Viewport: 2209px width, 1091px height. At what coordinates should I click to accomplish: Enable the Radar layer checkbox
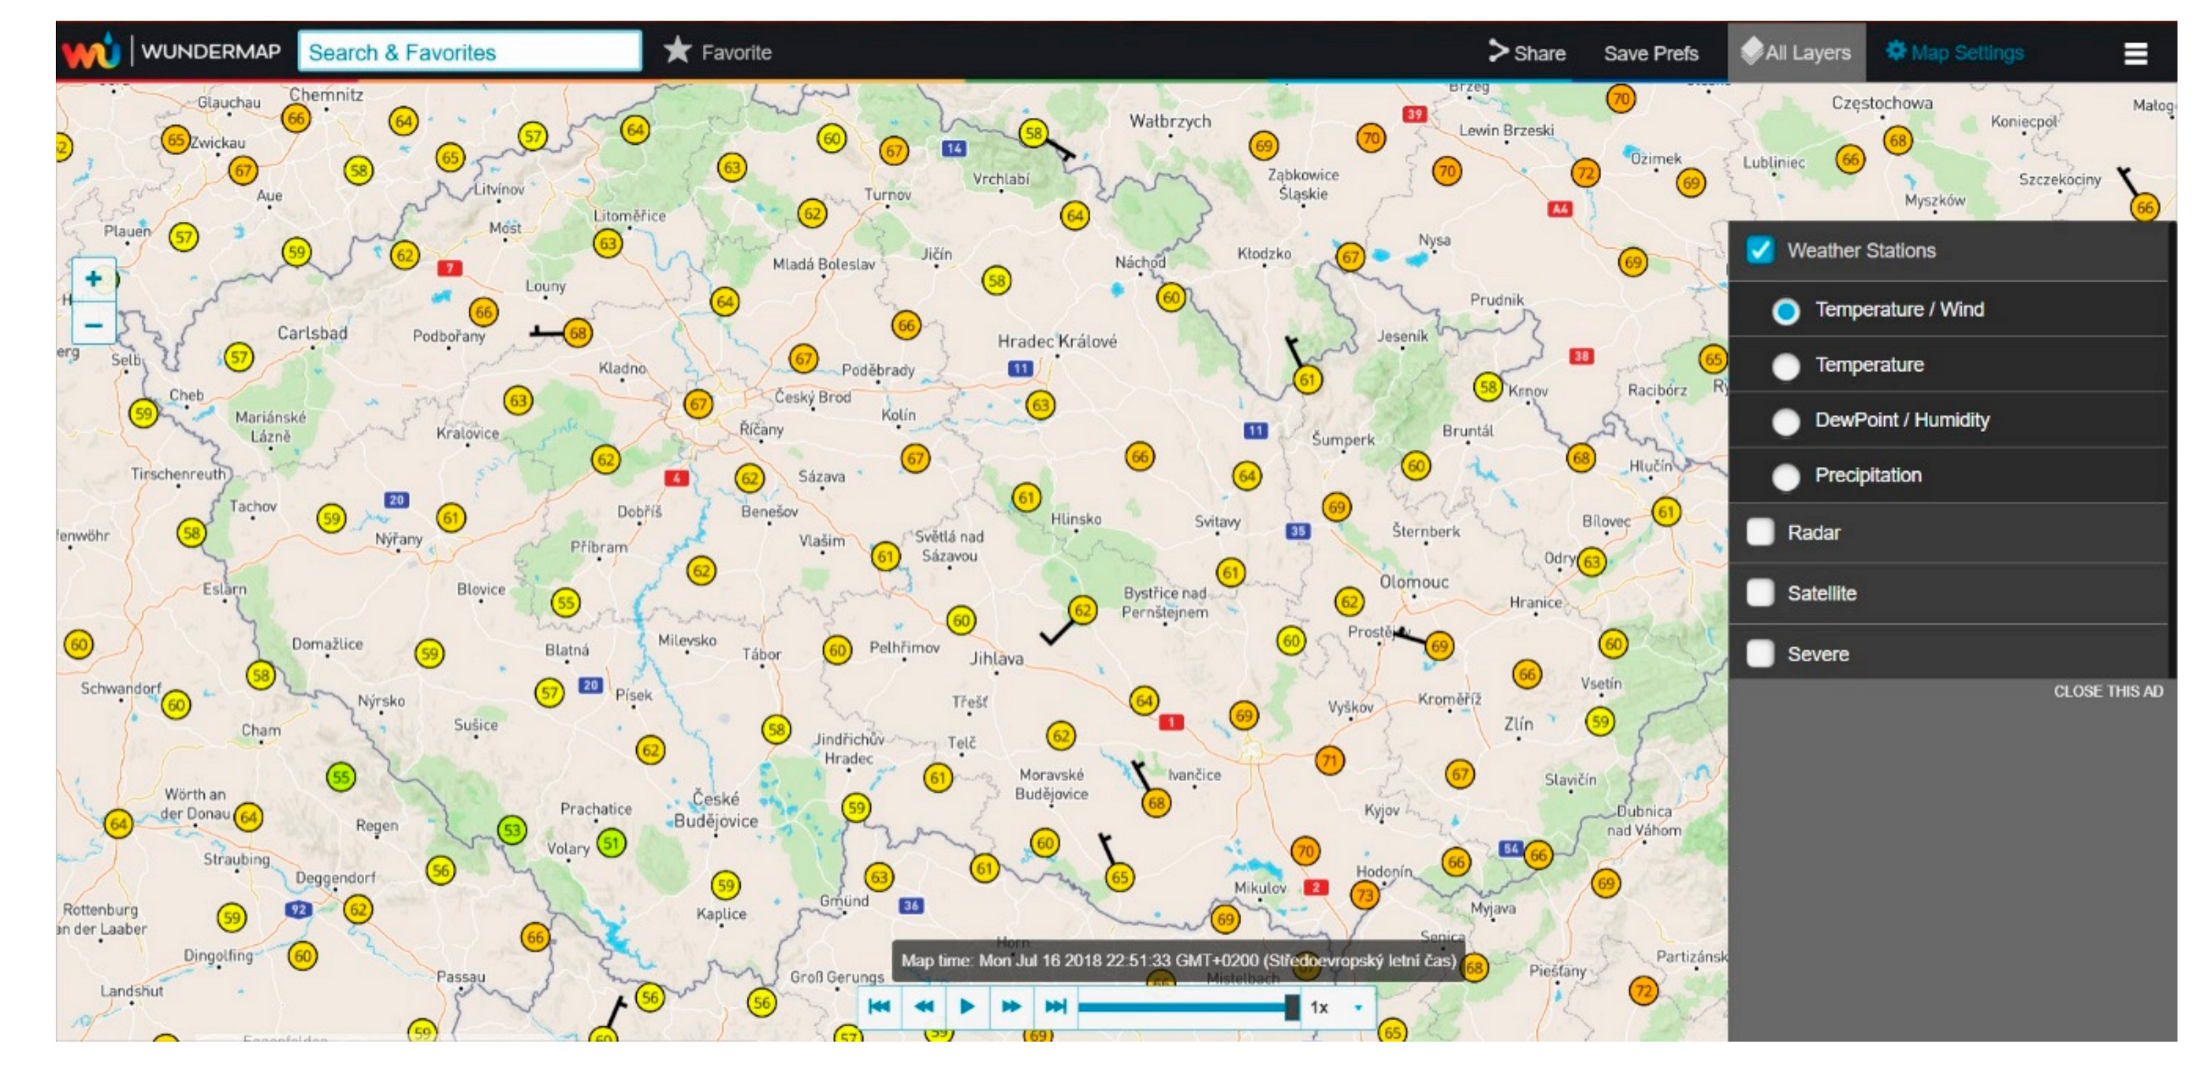(x=1760, y=532)
